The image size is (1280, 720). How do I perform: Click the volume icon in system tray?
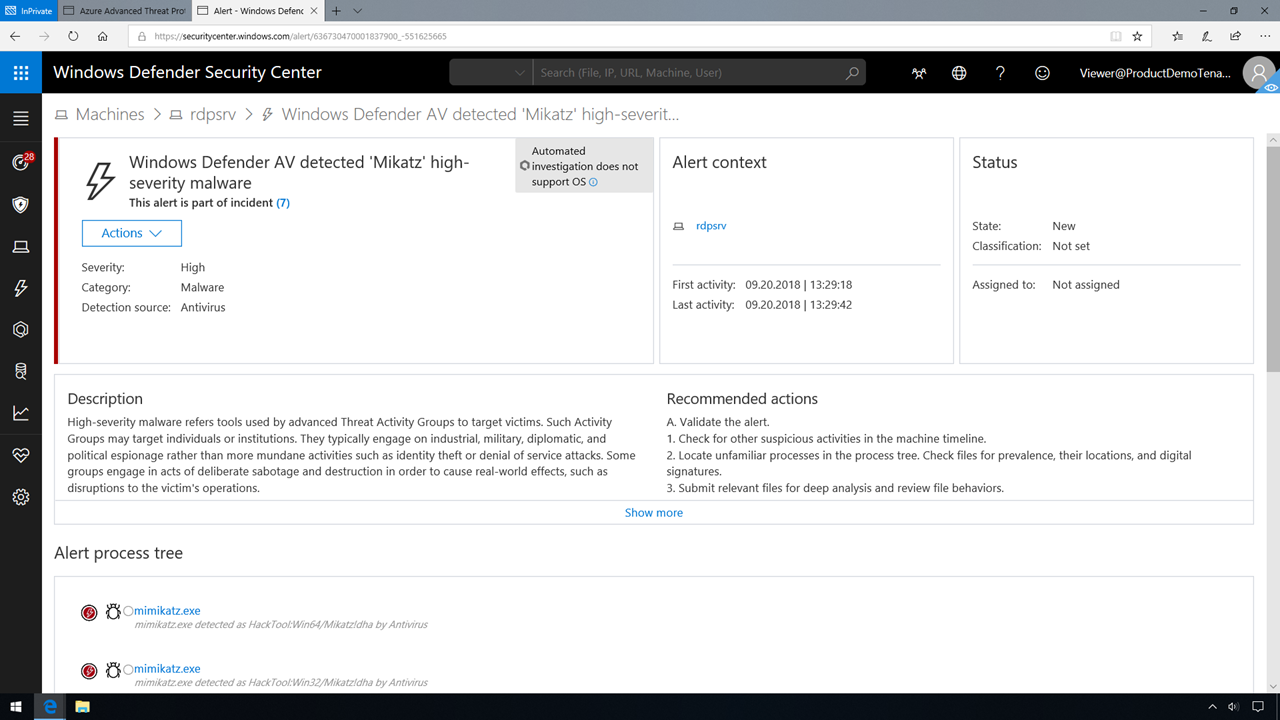pyautogui.click(x=1232, y=707)
